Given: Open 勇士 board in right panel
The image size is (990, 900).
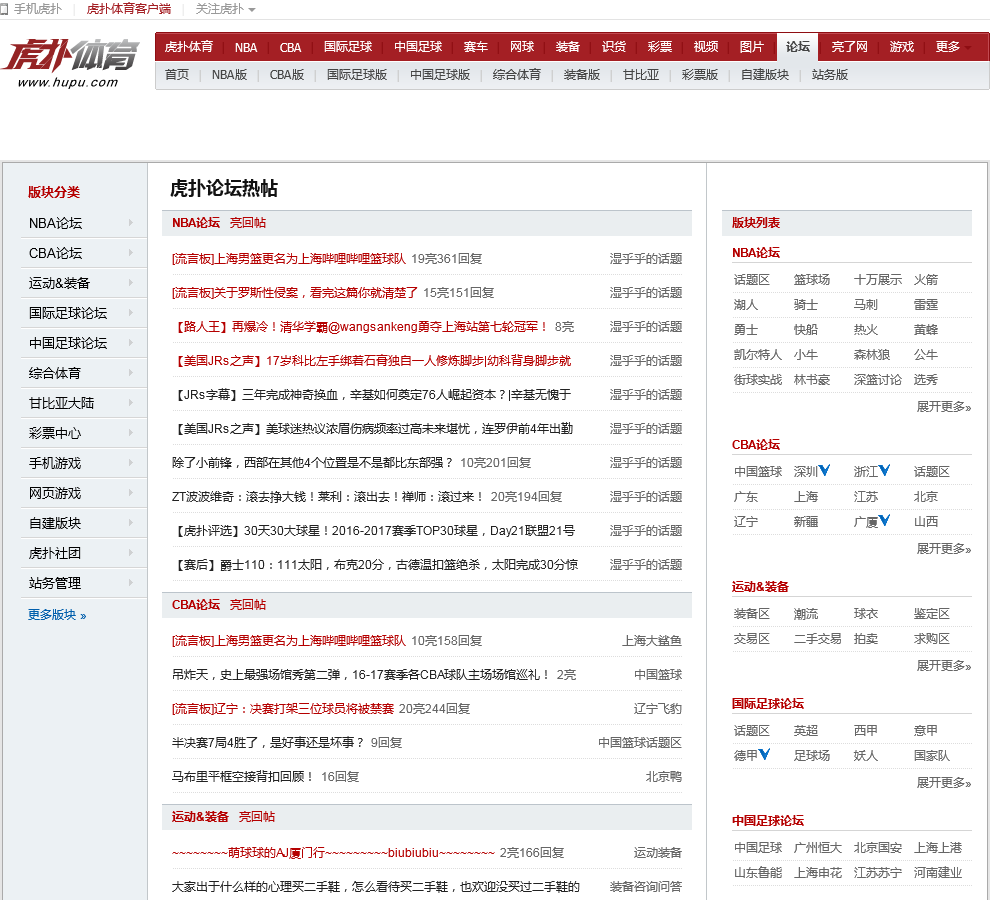Looking at the screenshot, I should (746, 330).
